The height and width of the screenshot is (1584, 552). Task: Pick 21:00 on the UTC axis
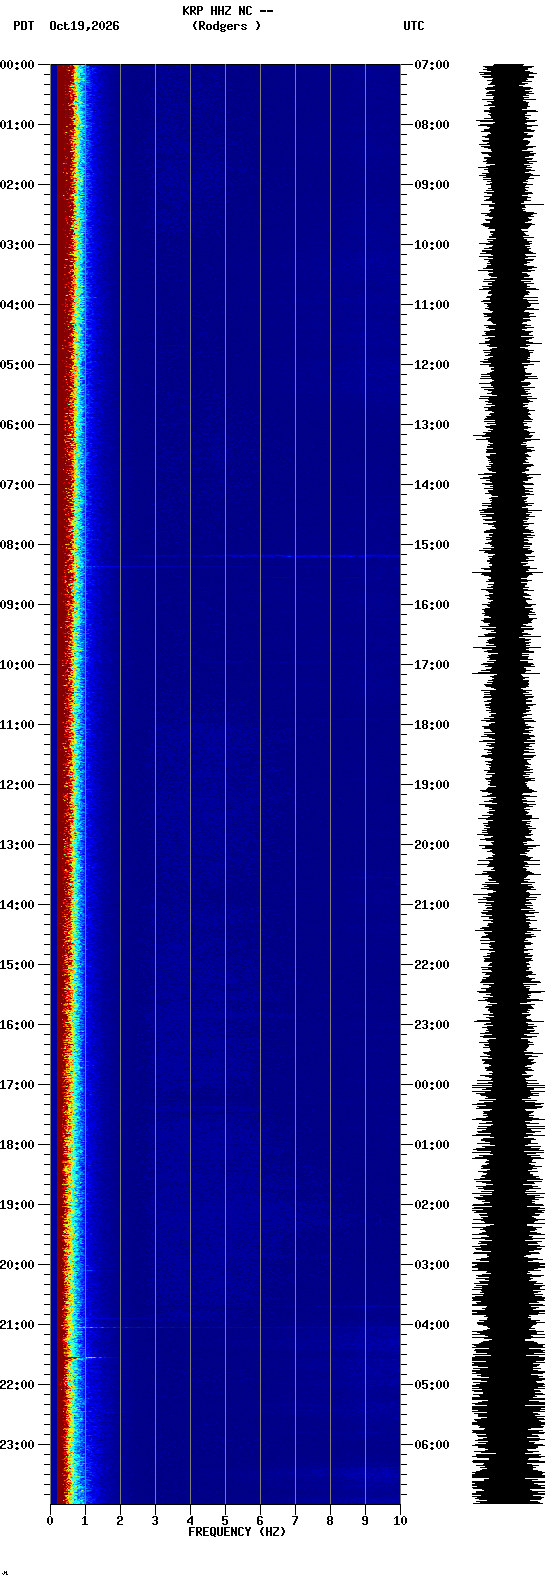432,905
